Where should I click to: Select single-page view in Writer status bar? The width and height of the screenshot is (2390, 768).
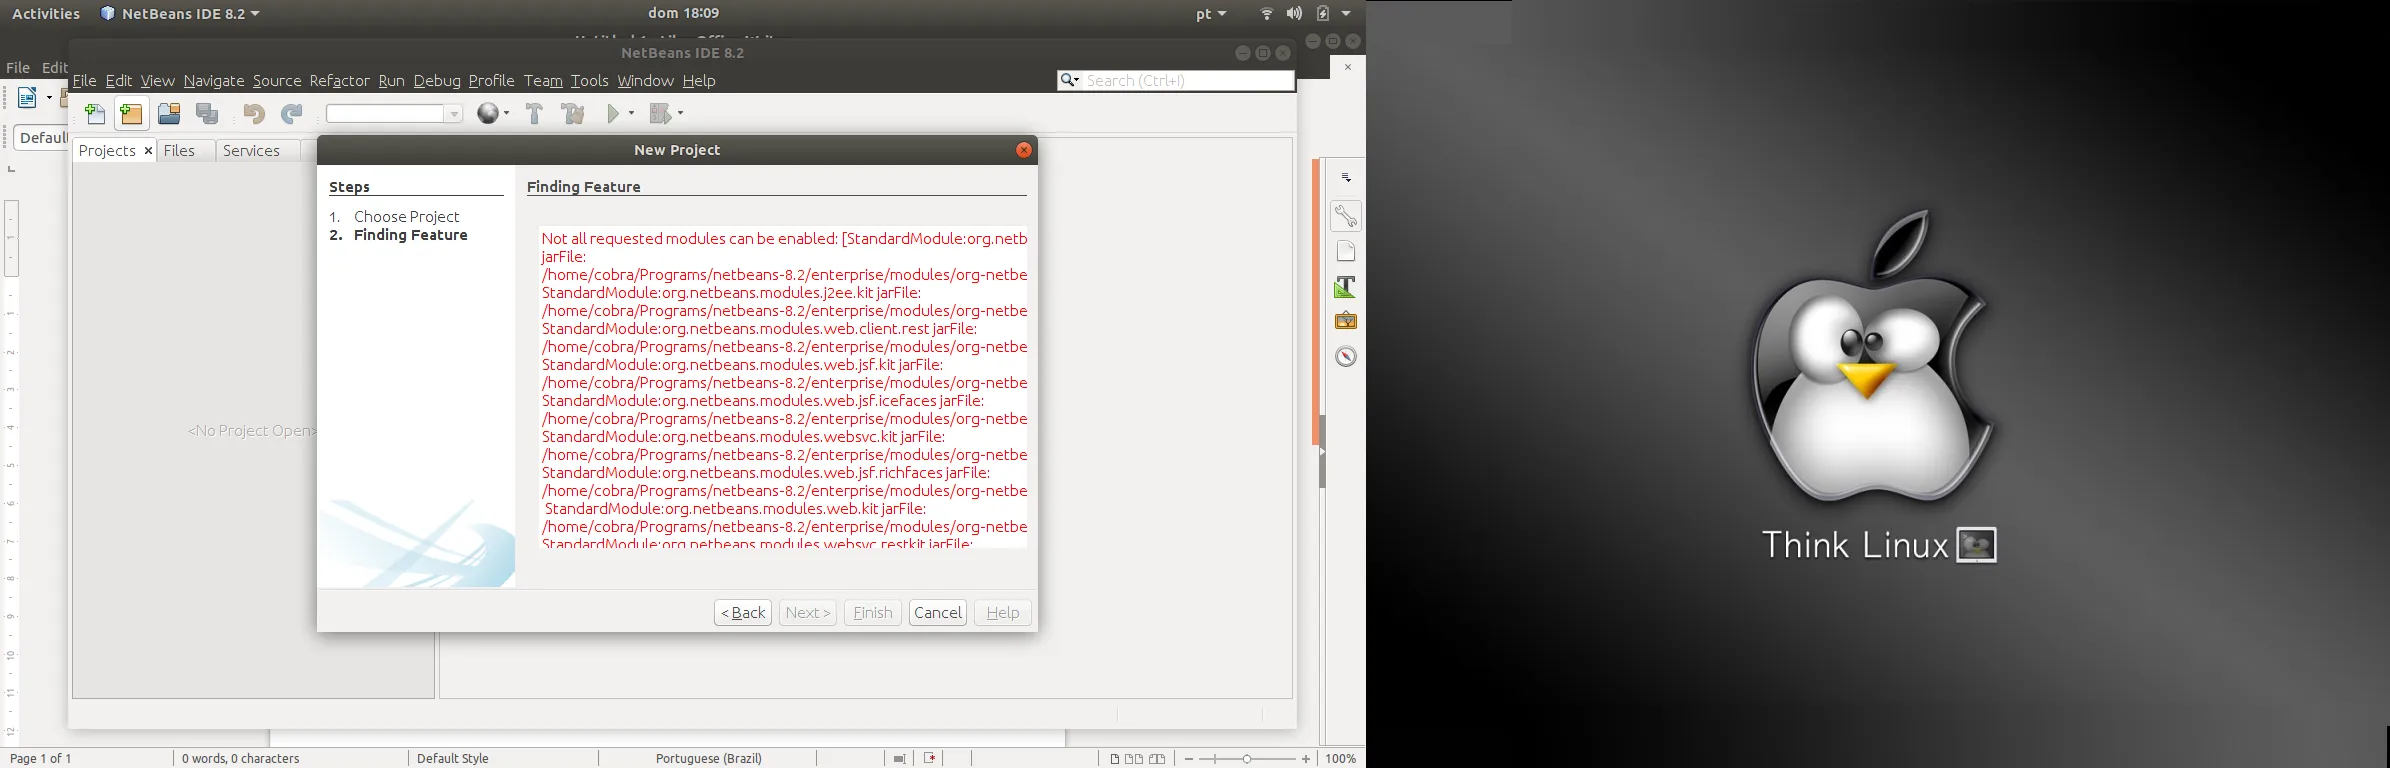(x=1115, y=759)
